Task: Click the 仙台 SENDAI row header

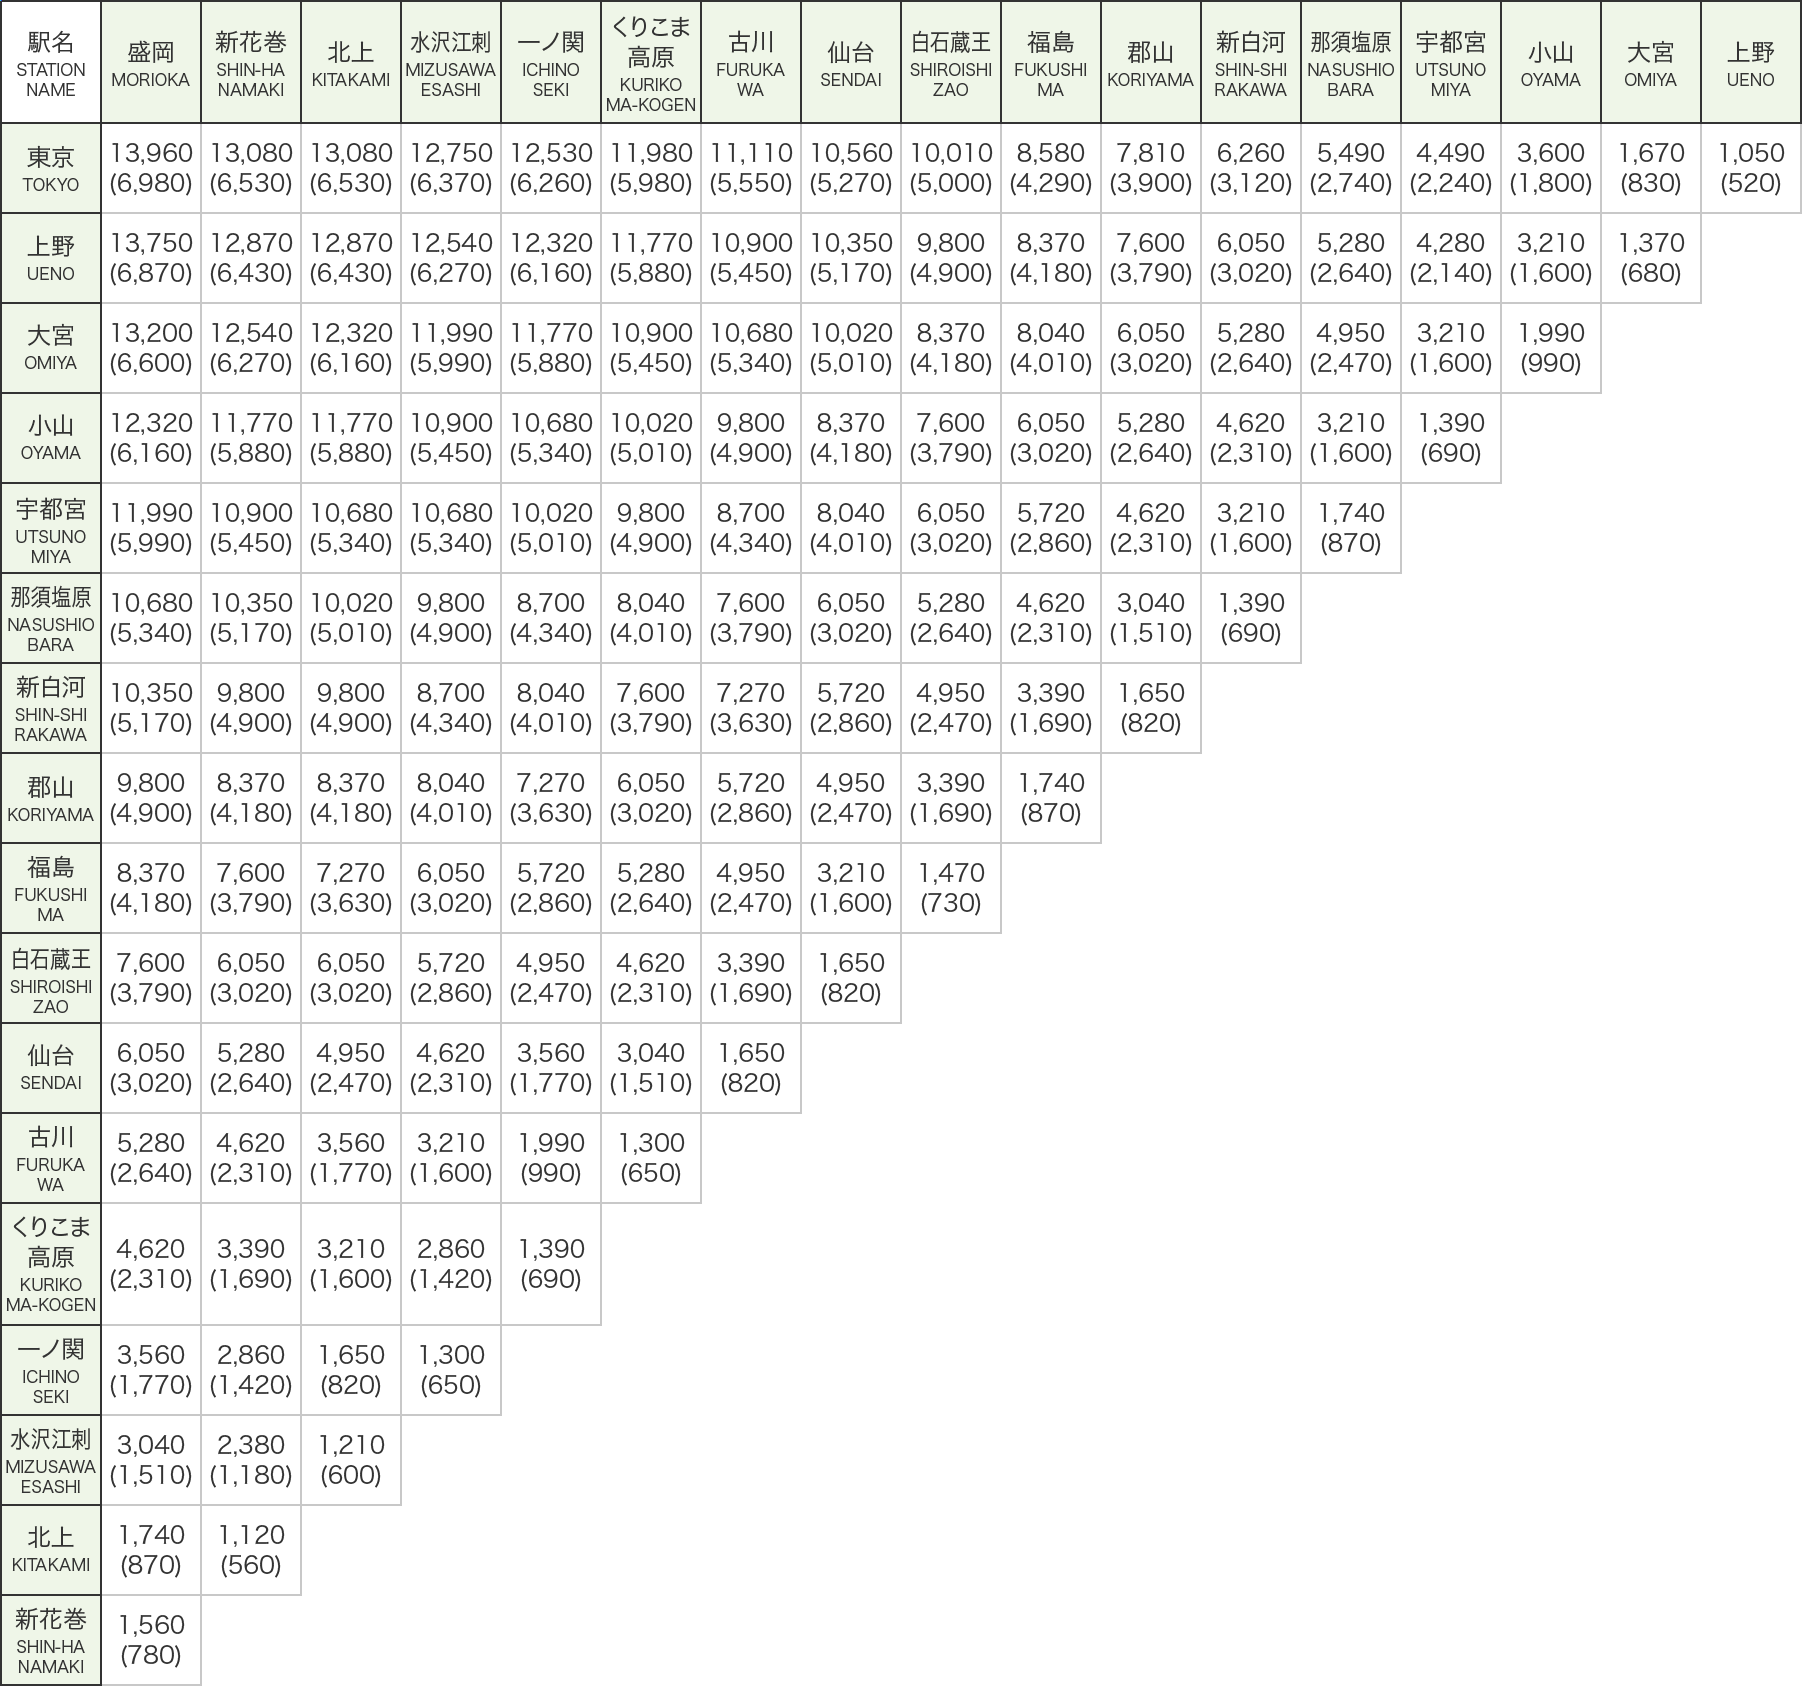Action: (x=50, y=1068)
